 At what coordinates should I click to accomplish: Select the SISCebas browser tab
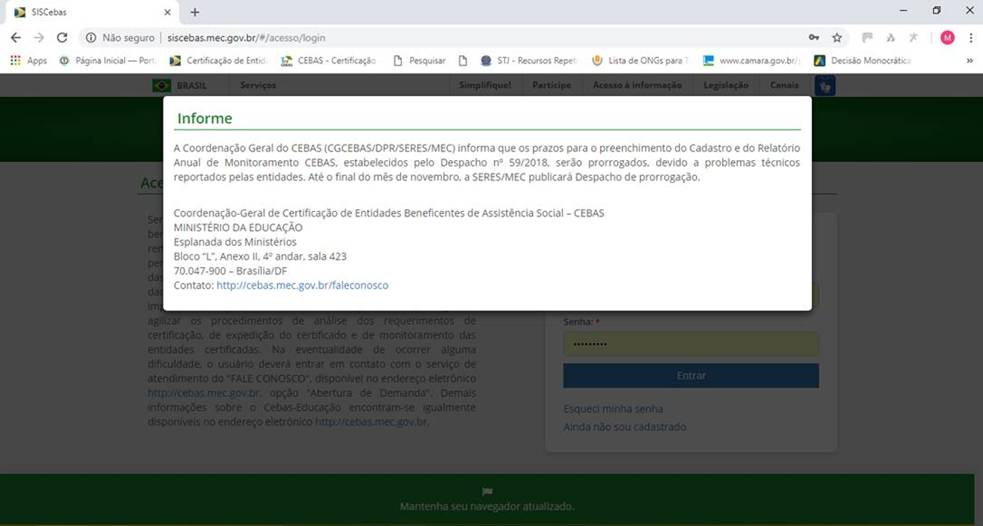pos(92,12)
